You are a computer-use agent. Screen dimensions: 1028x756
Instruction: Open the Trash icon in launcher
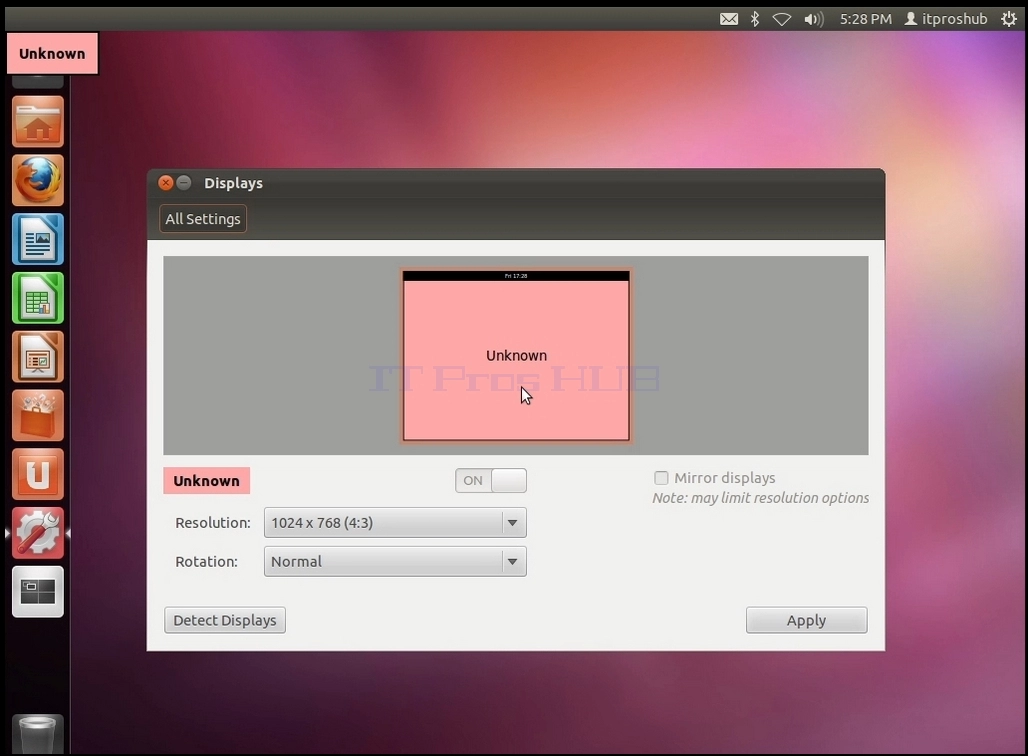point(38,734)
